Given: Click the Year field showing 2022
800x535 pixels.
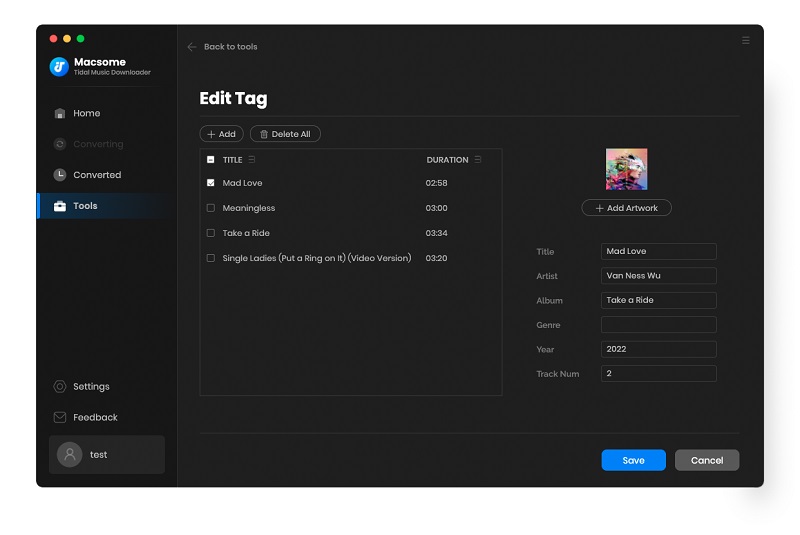Looking at the screenshot, I should coord(659,349).
